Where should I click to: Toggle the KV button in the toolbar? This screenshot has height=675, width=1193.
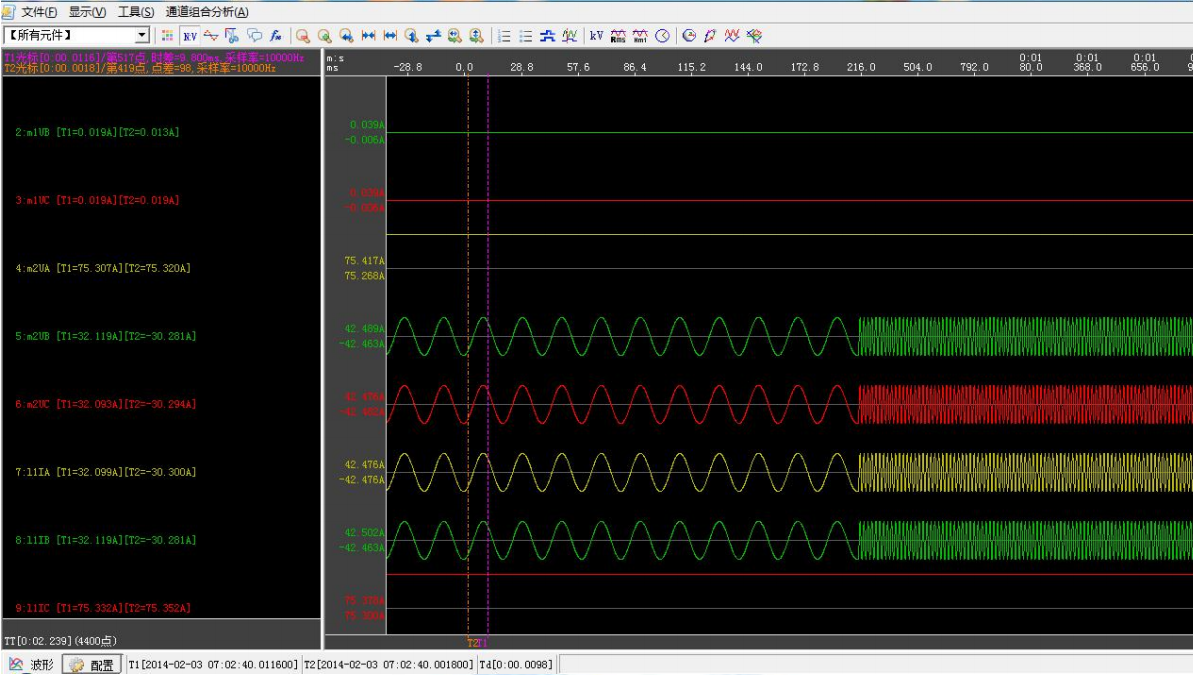[x=189, y=36]
